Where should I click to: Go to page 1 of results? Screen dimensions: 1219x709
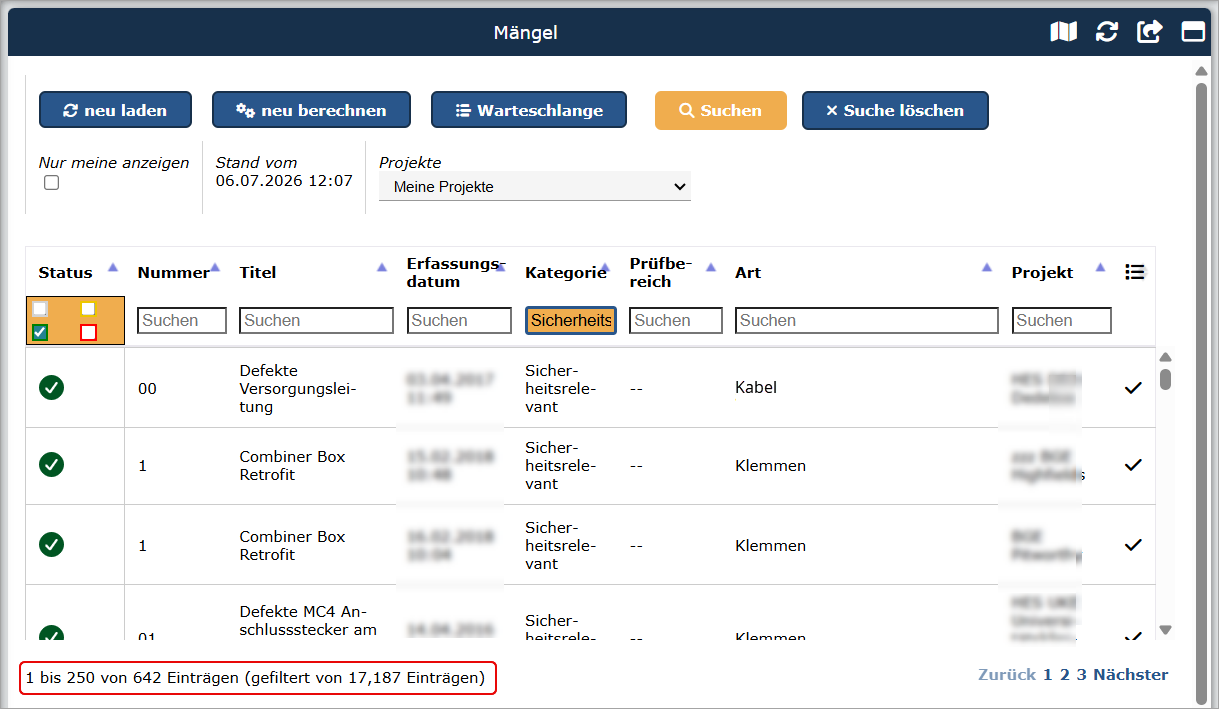click(1047, 675)
